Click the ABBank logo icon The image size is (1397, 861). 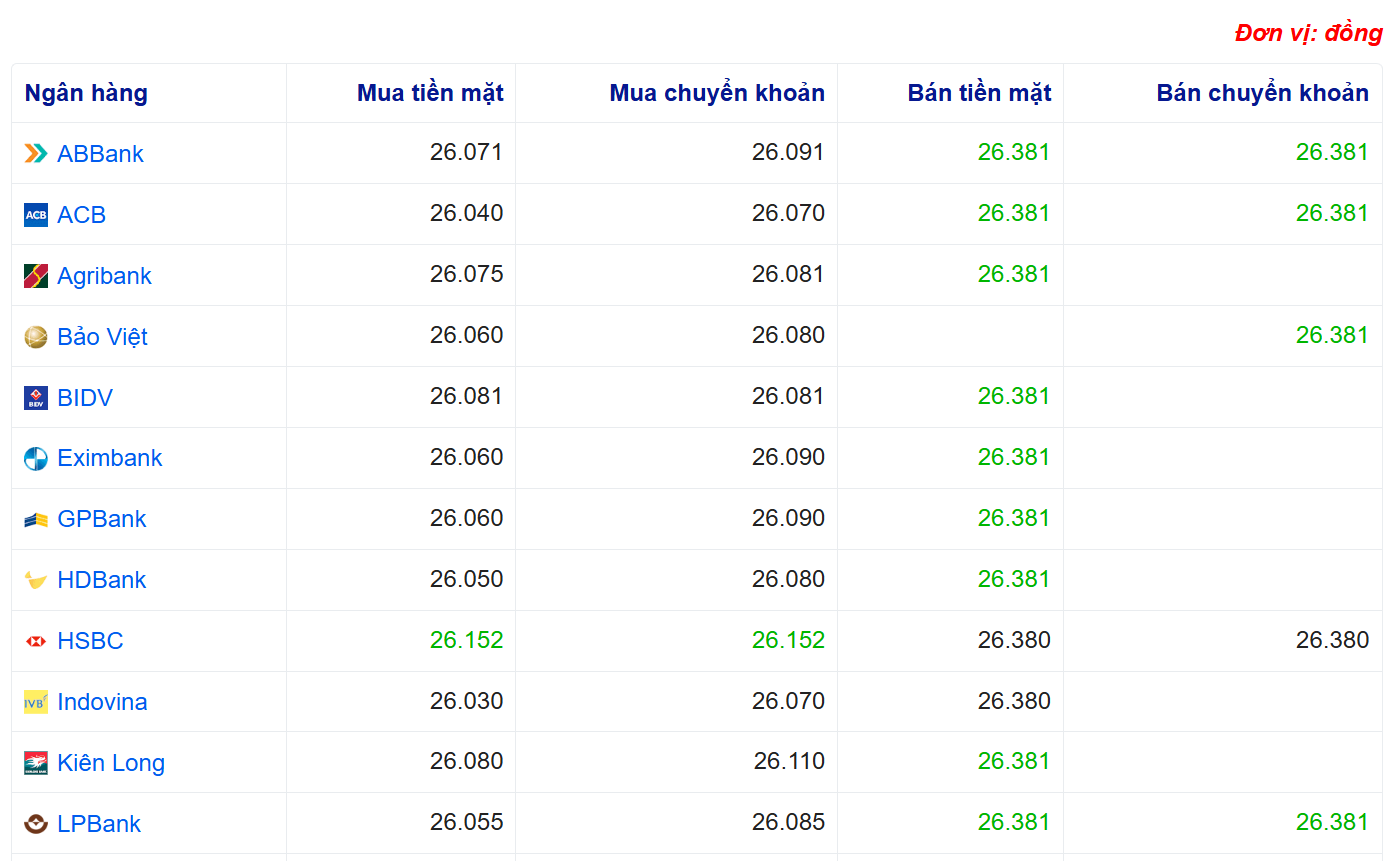coord(36,154)
